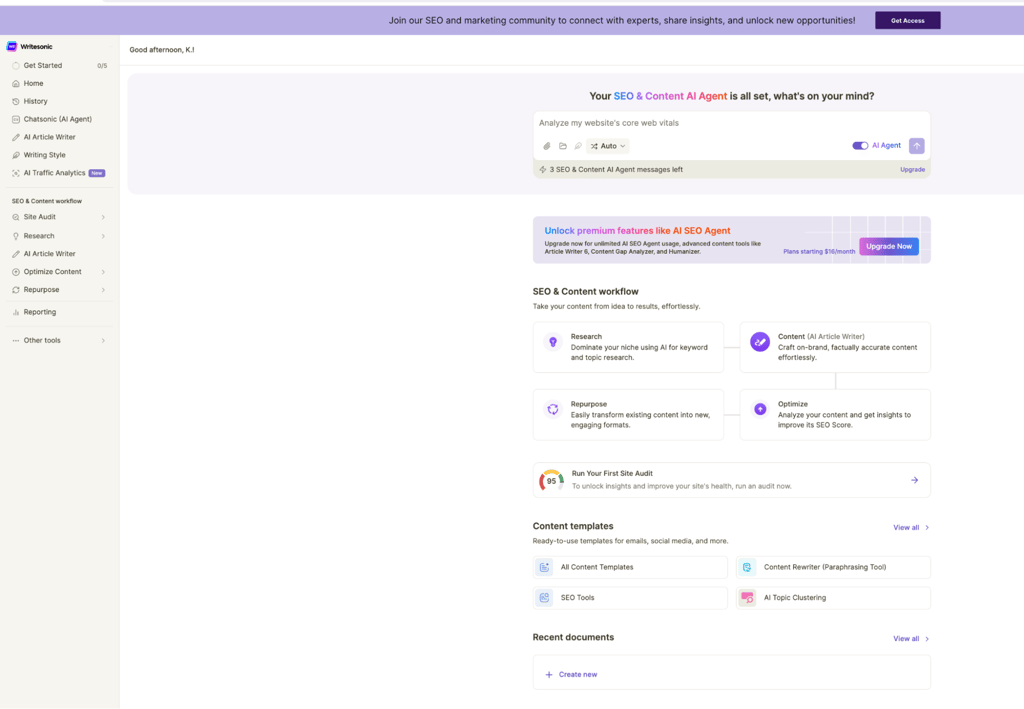Screen dimensions: 1024x709
Task: Click the brush icon next to Auto dropdown
Action: pos(578,146)
